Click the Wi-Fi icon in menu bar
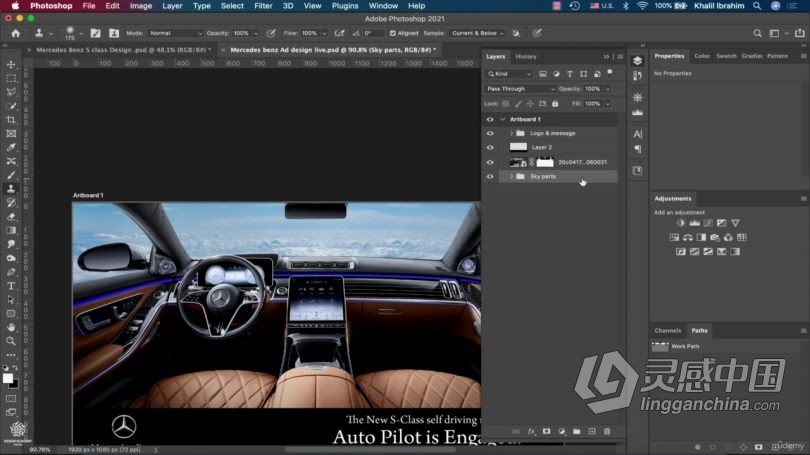810x455 pixels. pos(642,6)
